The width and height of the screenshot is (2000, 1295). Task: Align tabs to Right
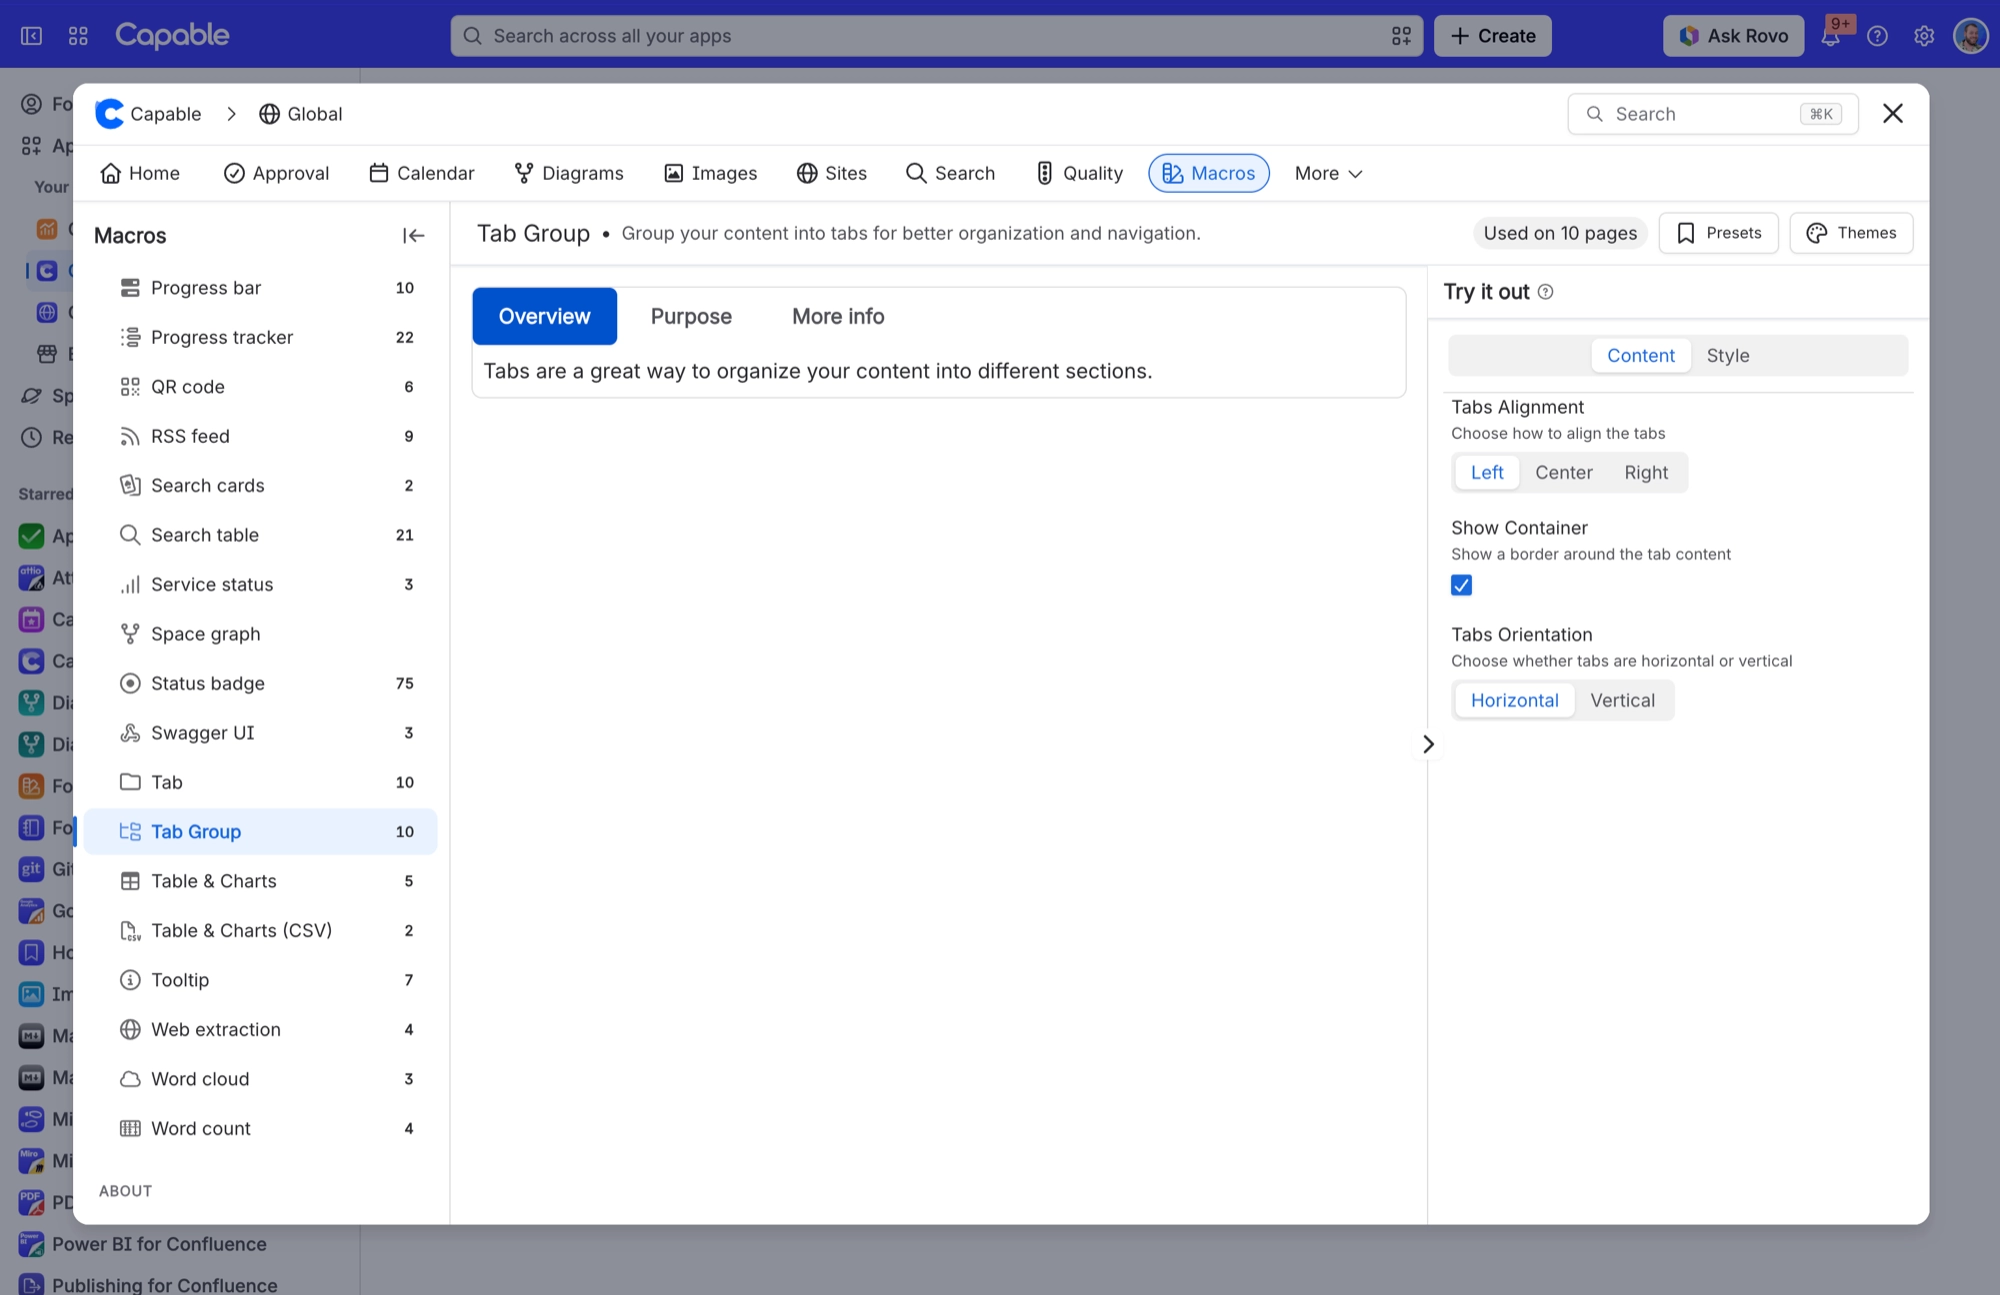(x=1645, y=473)
